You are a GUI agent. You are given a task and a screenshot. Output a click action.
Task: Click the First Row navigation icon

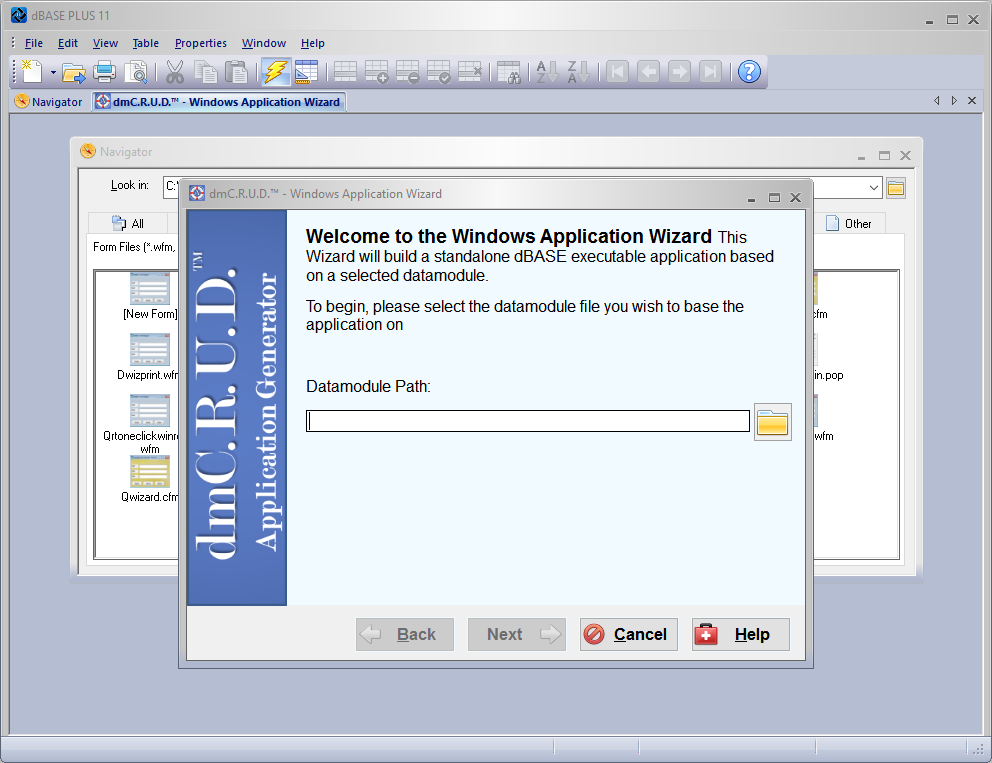point(617,72)
